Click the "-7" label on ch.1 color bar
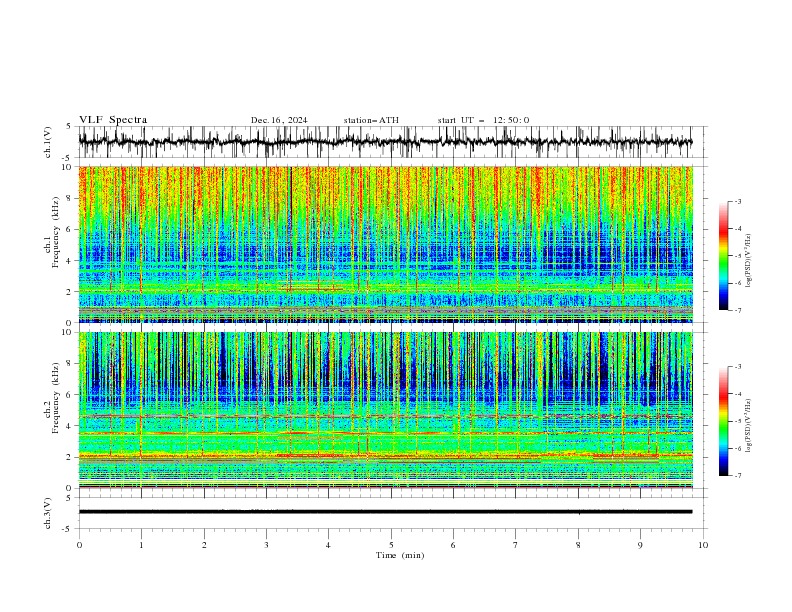792x612 pixels. [x=737, y=310]
